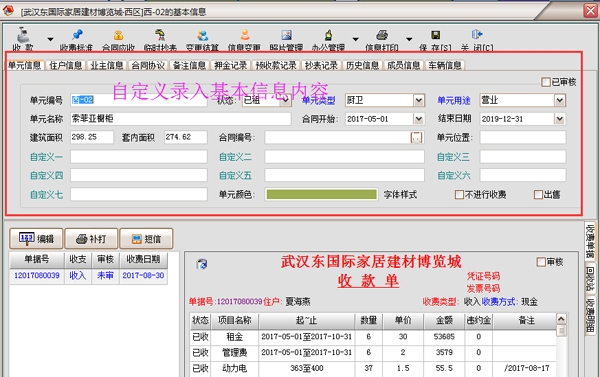The height and width of the screenshot is (377, 600).
Task: Switch to 备注信息 tab
Action: point(189,65)
